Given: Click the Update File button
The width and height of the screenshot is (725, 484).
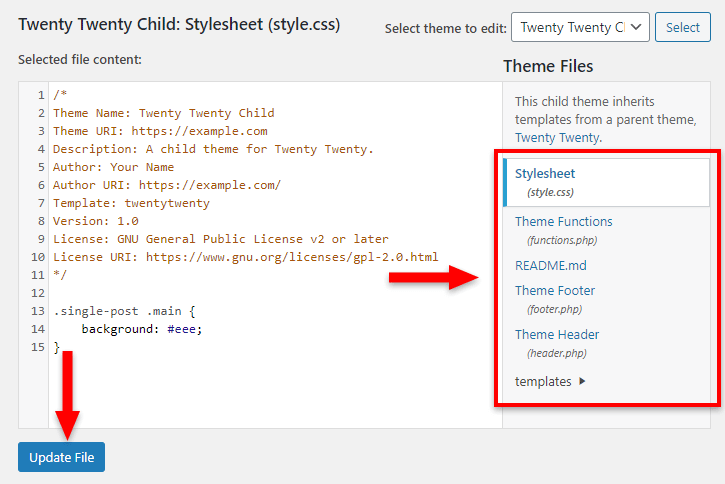Looking at the screenshot, I should pos(61,457).
